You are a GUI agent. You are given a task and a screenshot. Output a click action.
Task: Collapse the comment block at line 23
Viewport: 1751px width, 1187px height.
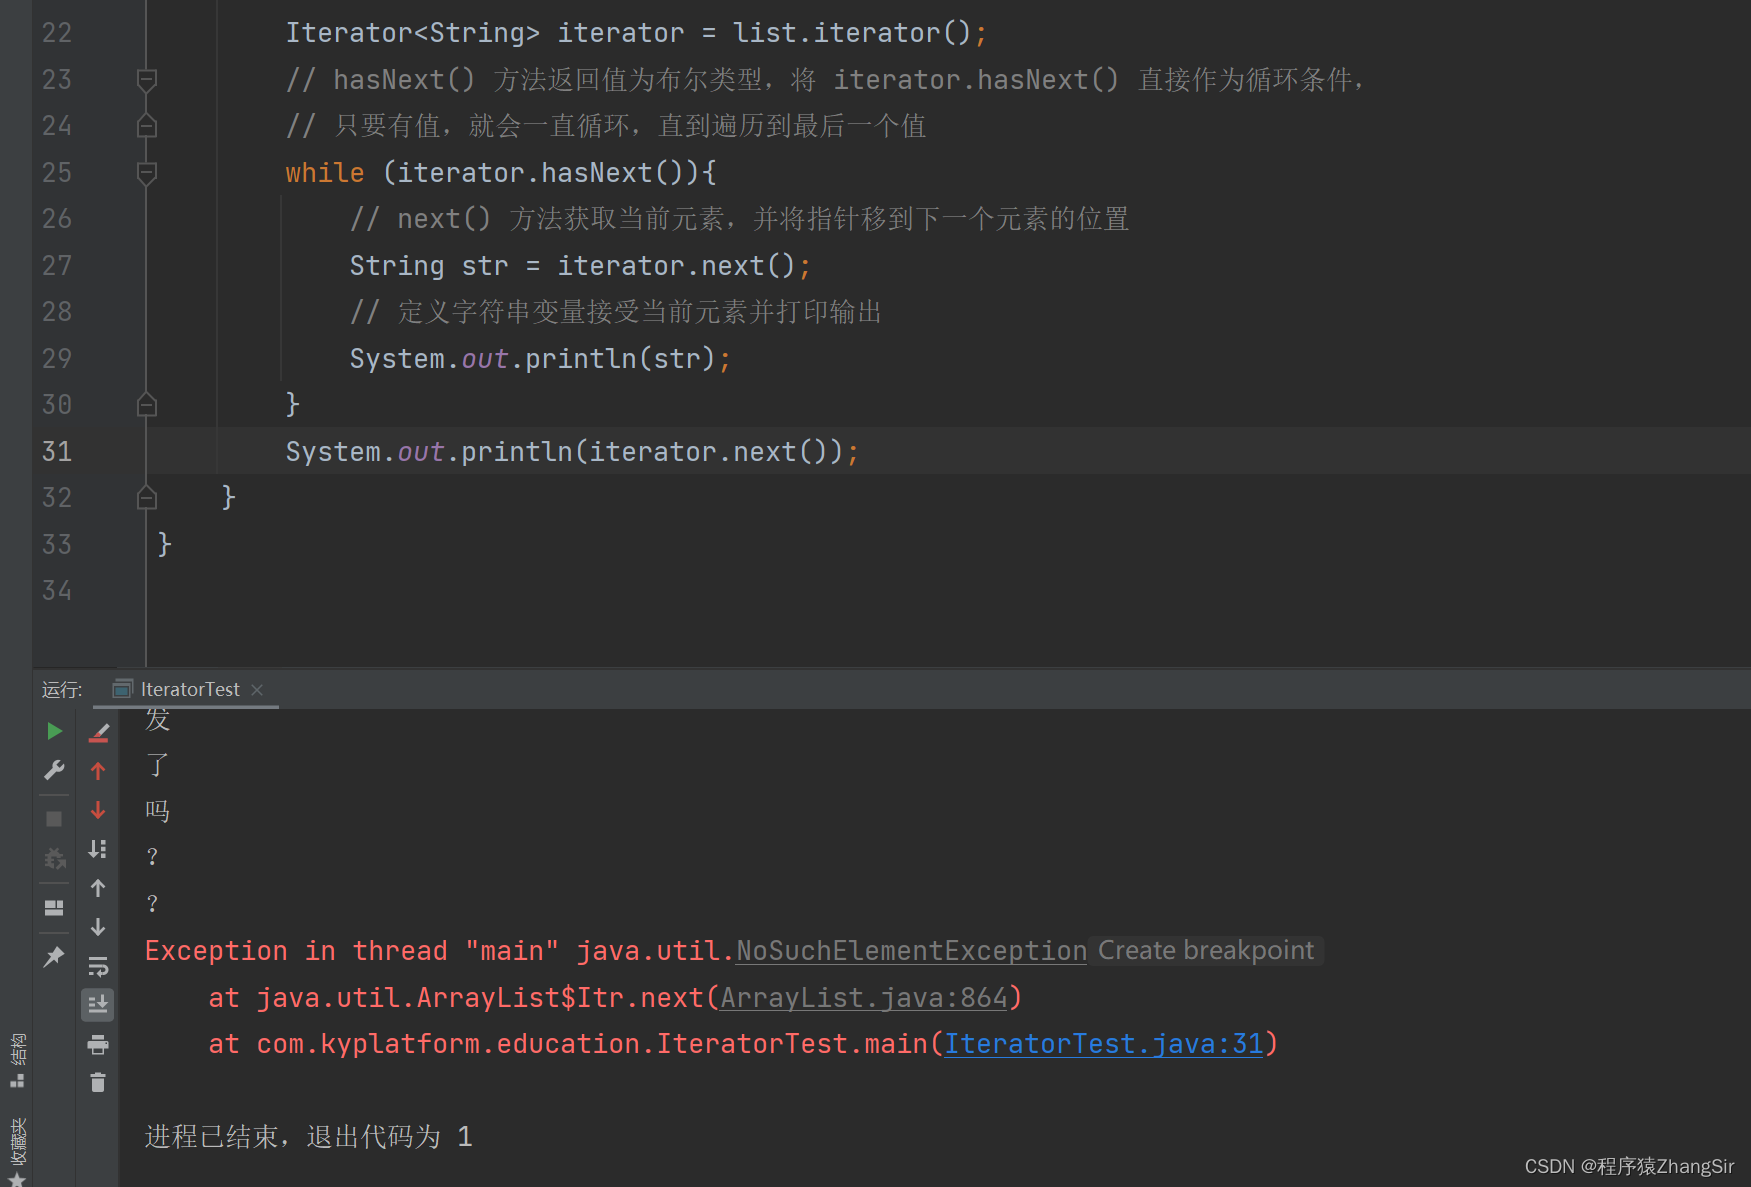click(146, 79)
